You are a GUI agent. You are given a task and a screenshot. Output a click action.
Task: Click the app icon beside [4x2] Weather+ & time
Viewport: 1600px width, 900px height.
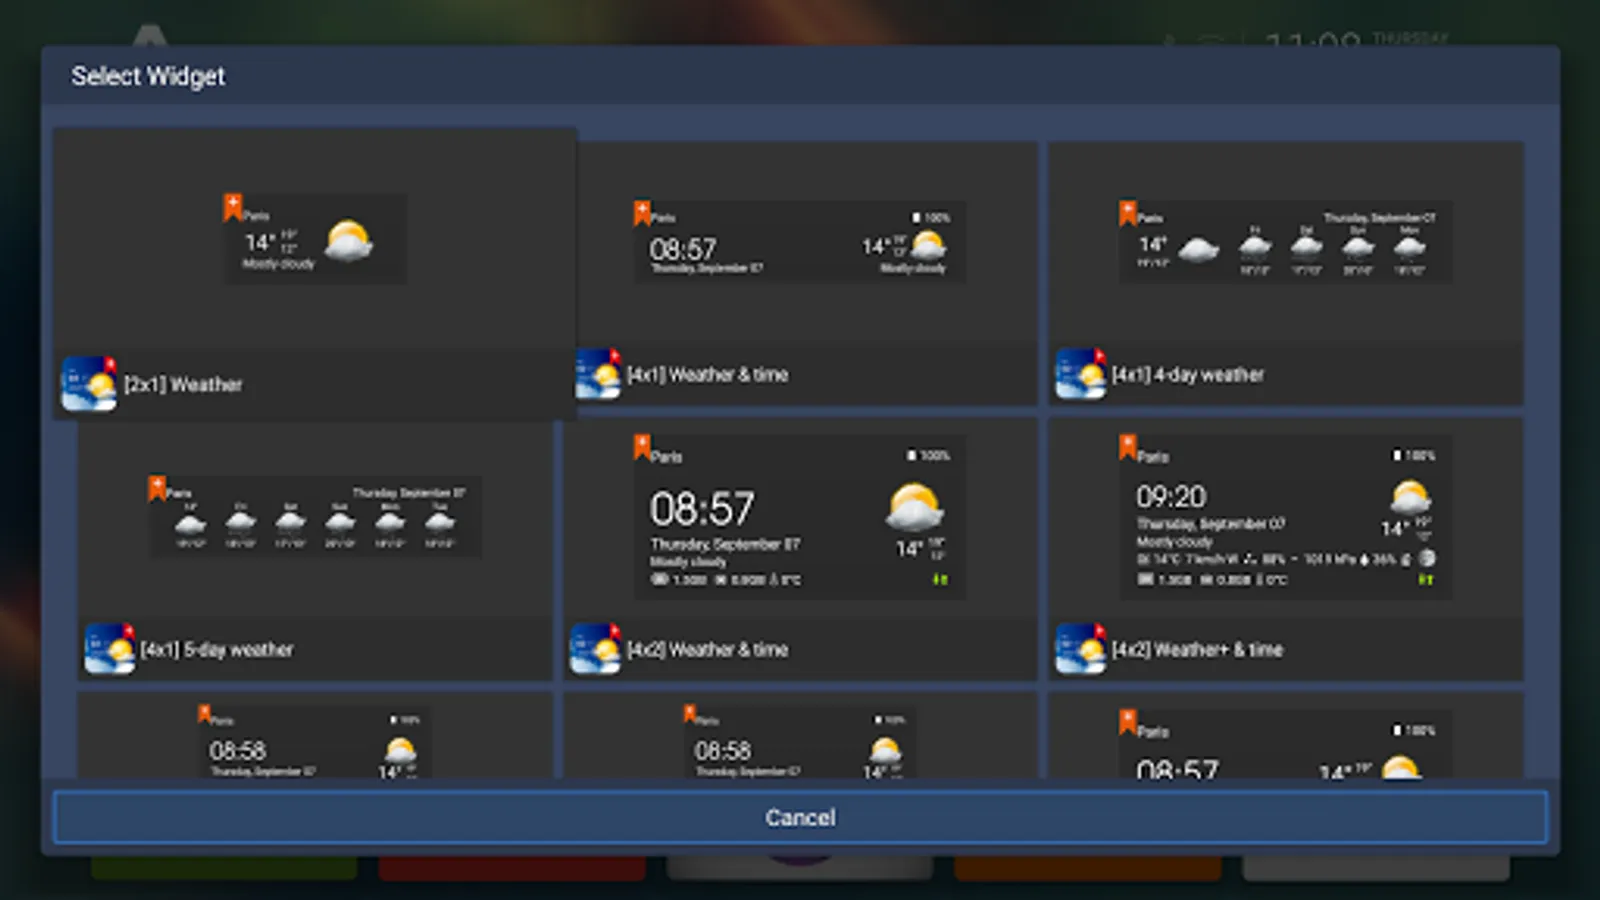[1081, 649]
